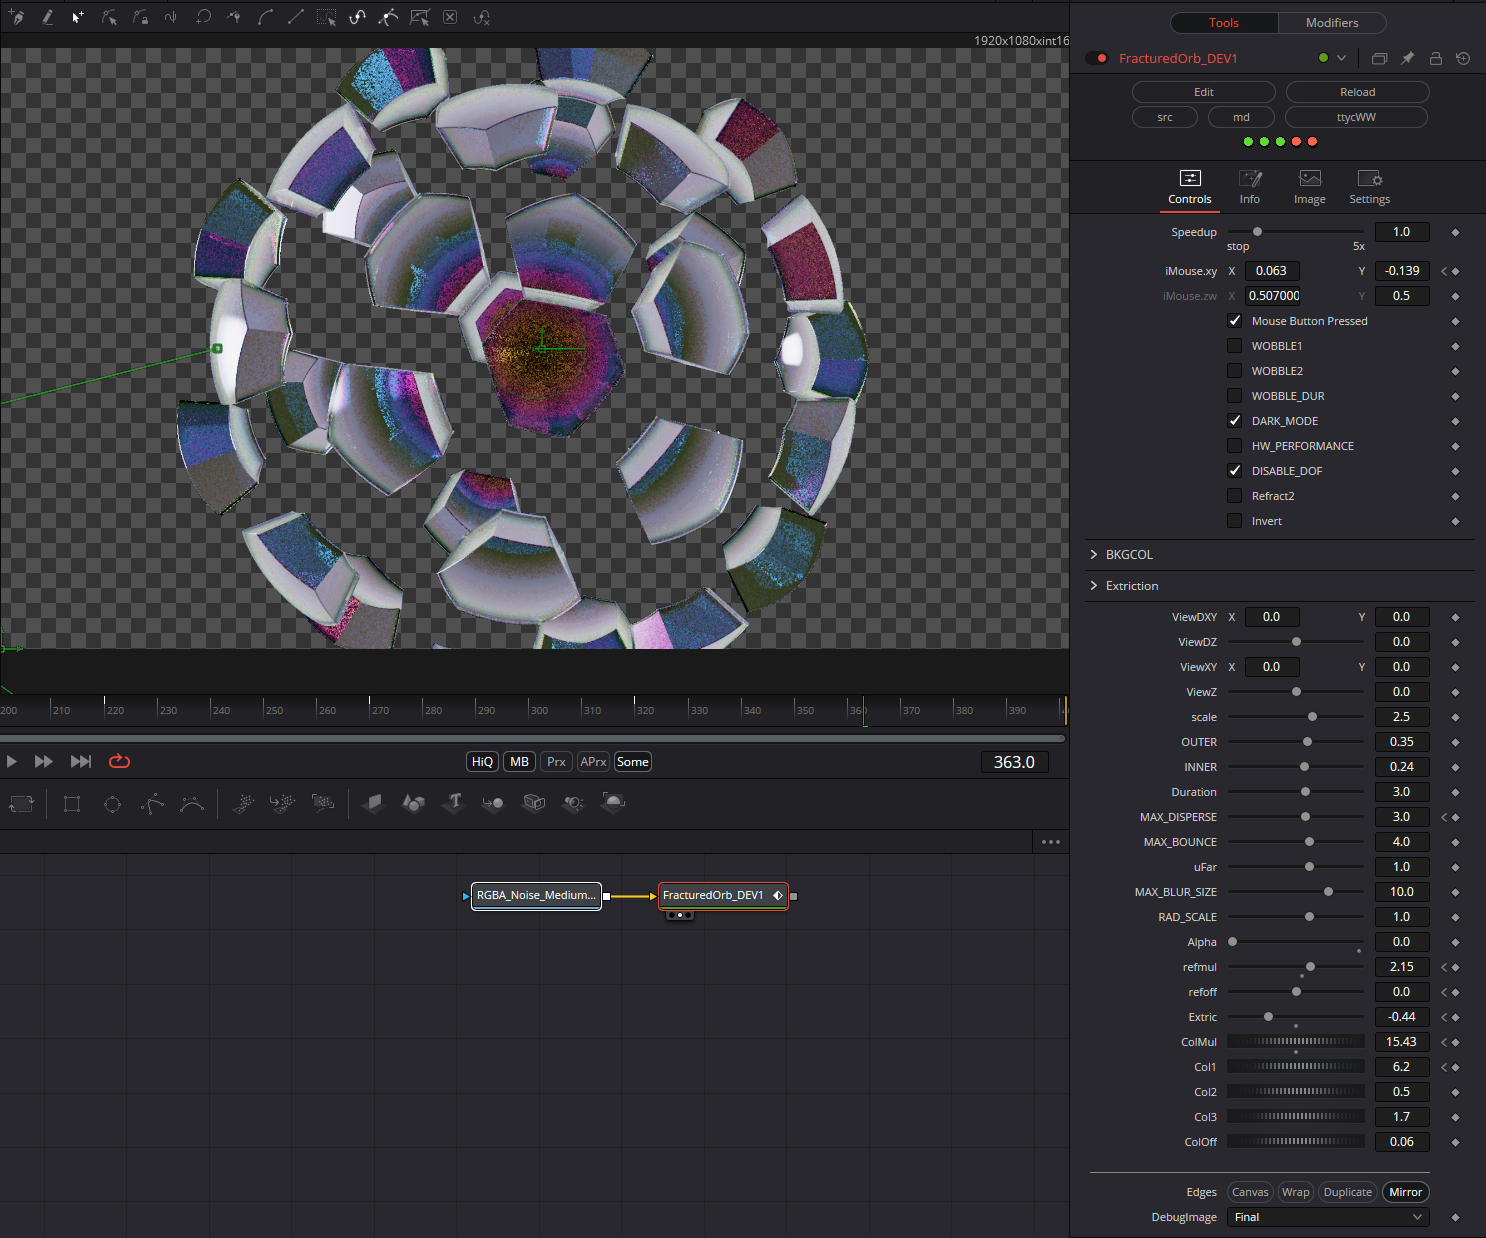Screen dimensions: 1486x1238
Task: Click the pen with plus polyline icon
Action: (x=17, y=18)
